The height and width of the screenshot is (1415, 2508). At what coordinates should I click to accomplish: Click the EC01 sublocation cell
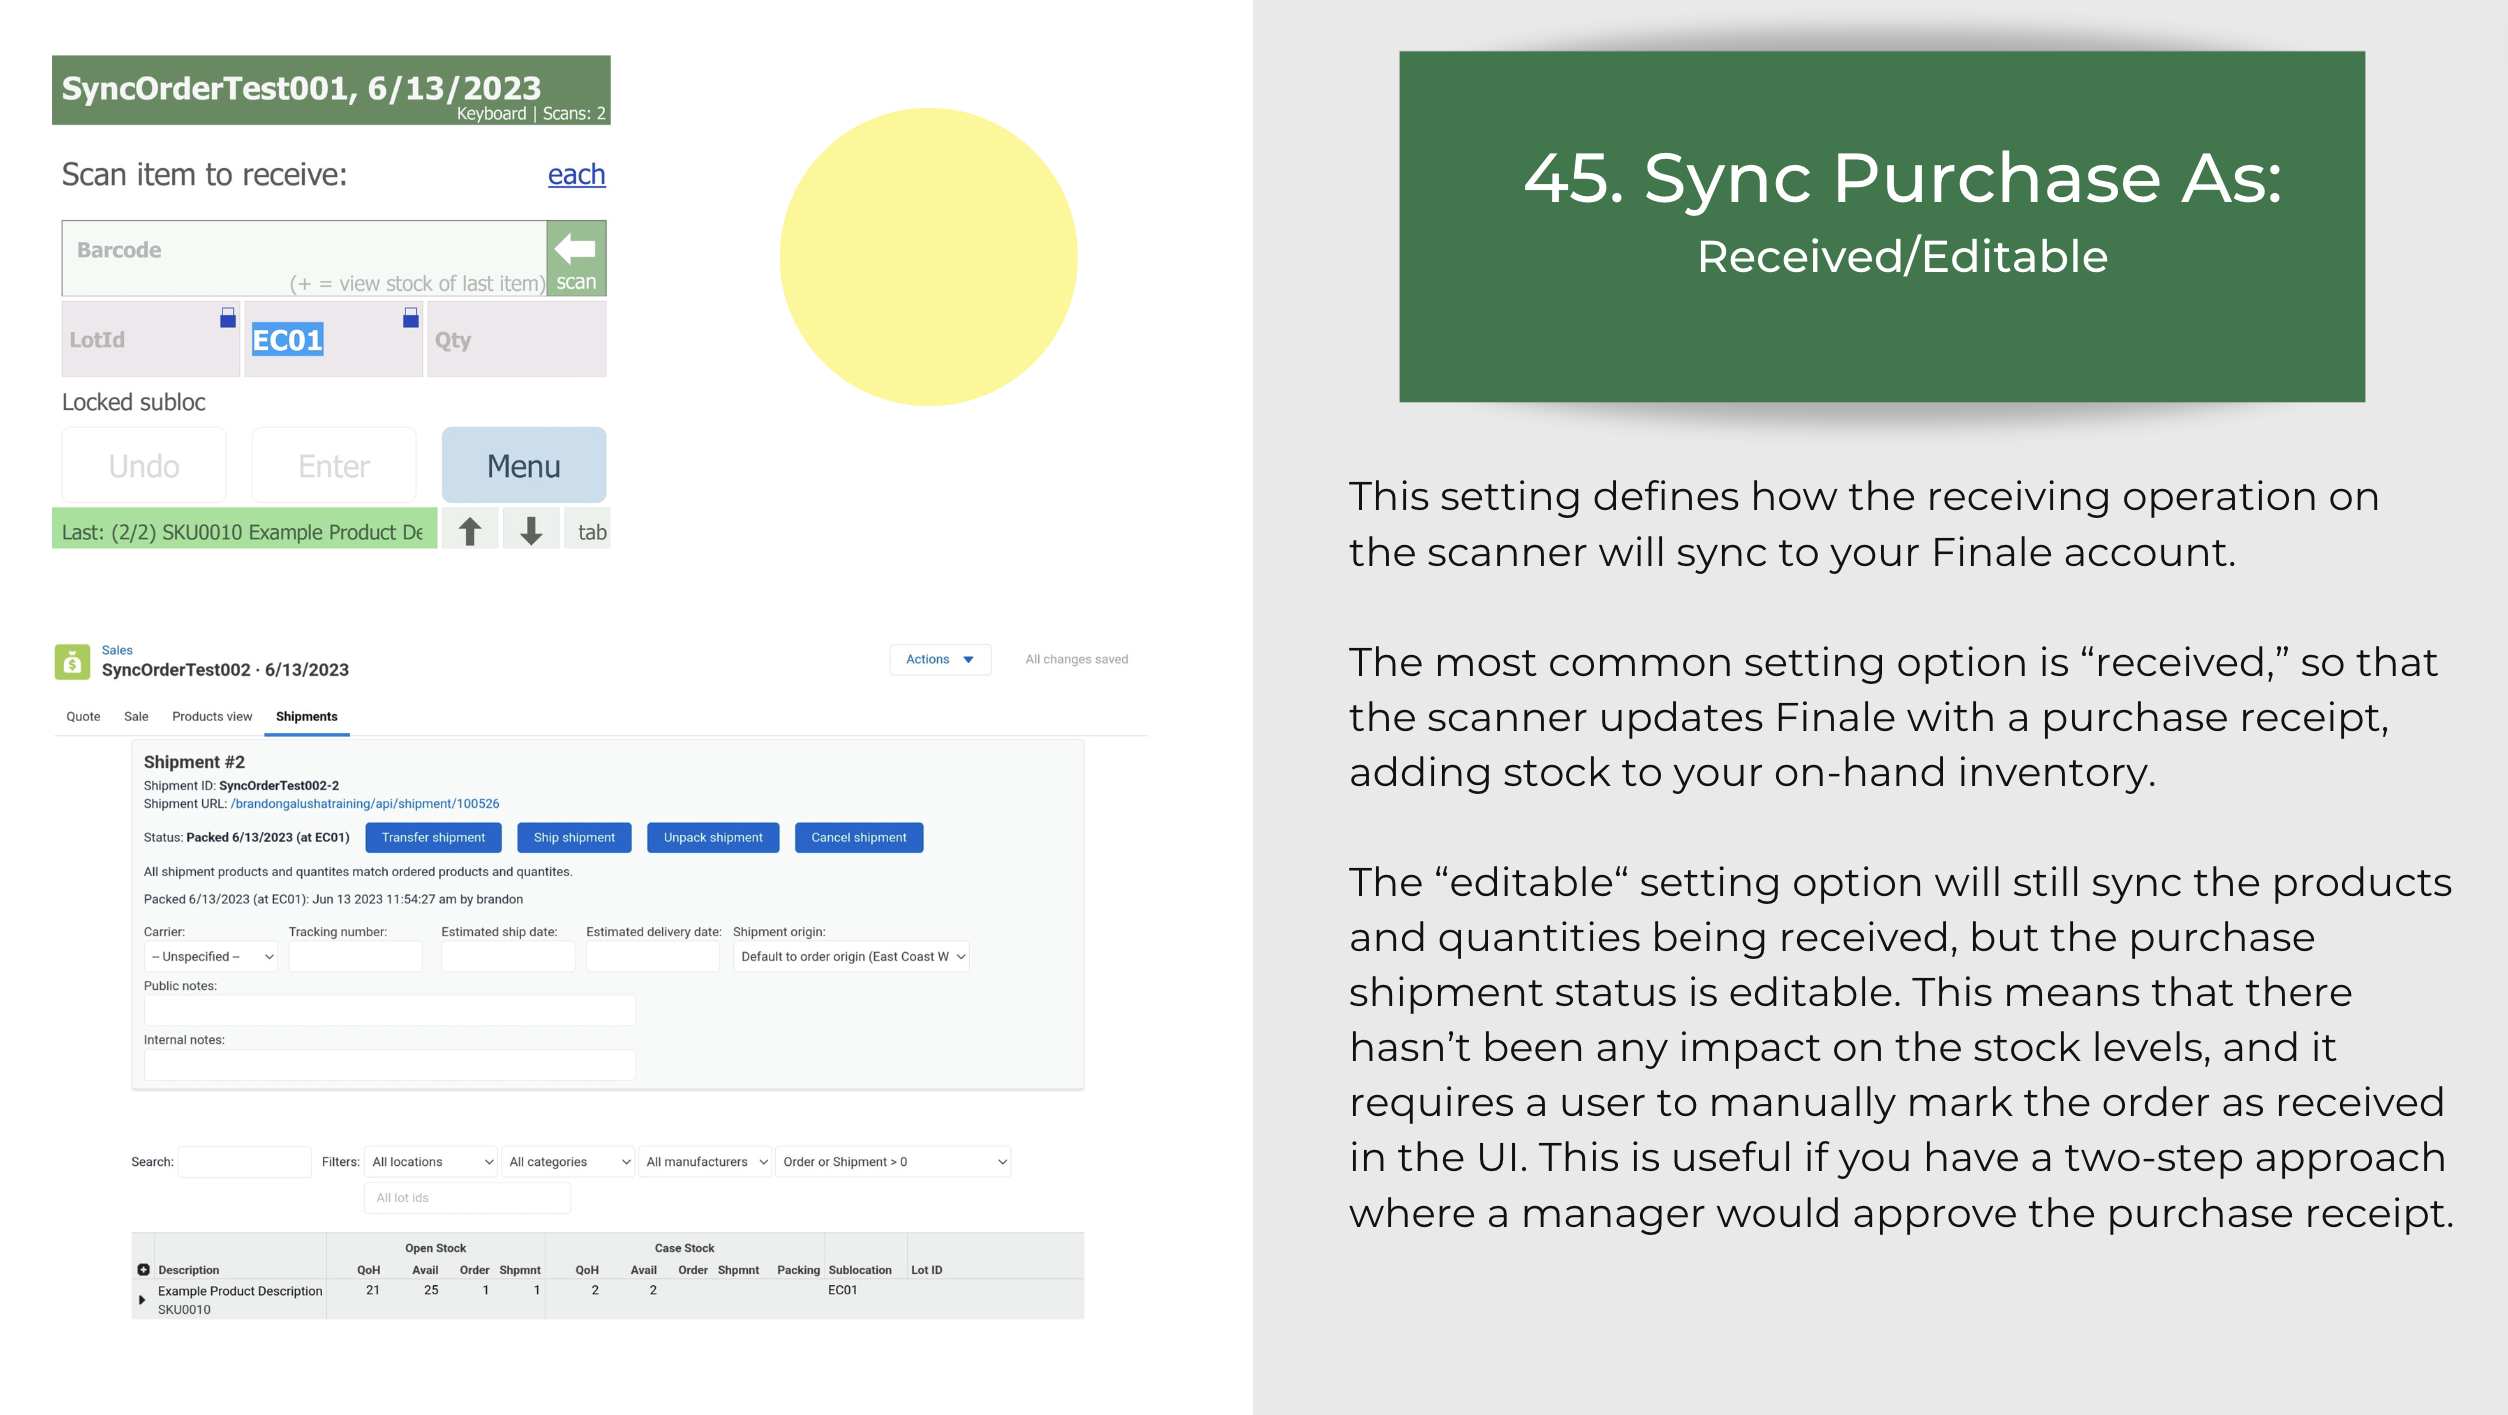click(x=843, y=1290)
